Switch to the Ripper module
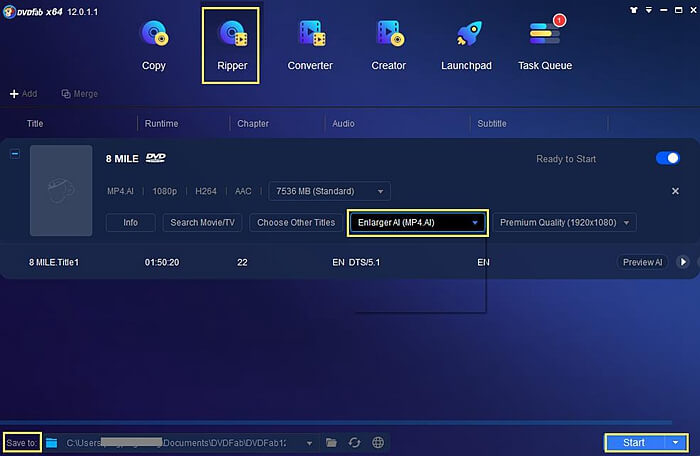Screen dimensions: 700x456 pyautogui.click(x=231, y=46)
